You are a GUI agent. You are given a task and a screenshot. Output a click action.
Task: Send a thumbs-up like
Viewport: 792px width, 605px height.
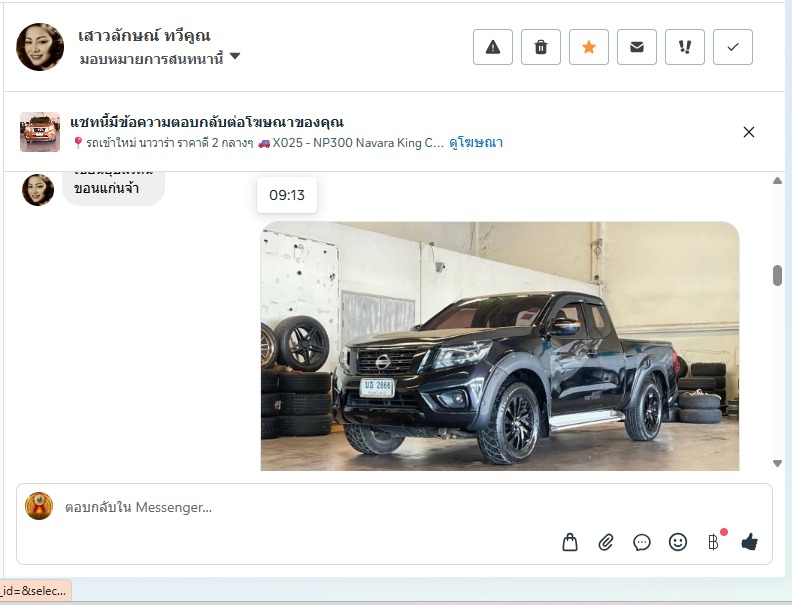click(x=750, y=542)
